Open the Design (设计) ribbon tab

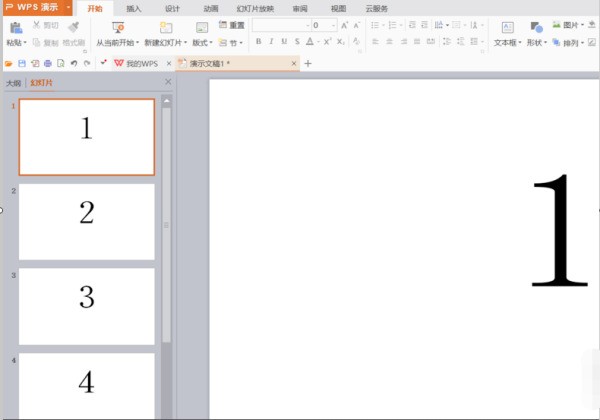click(x=172, y=8)
